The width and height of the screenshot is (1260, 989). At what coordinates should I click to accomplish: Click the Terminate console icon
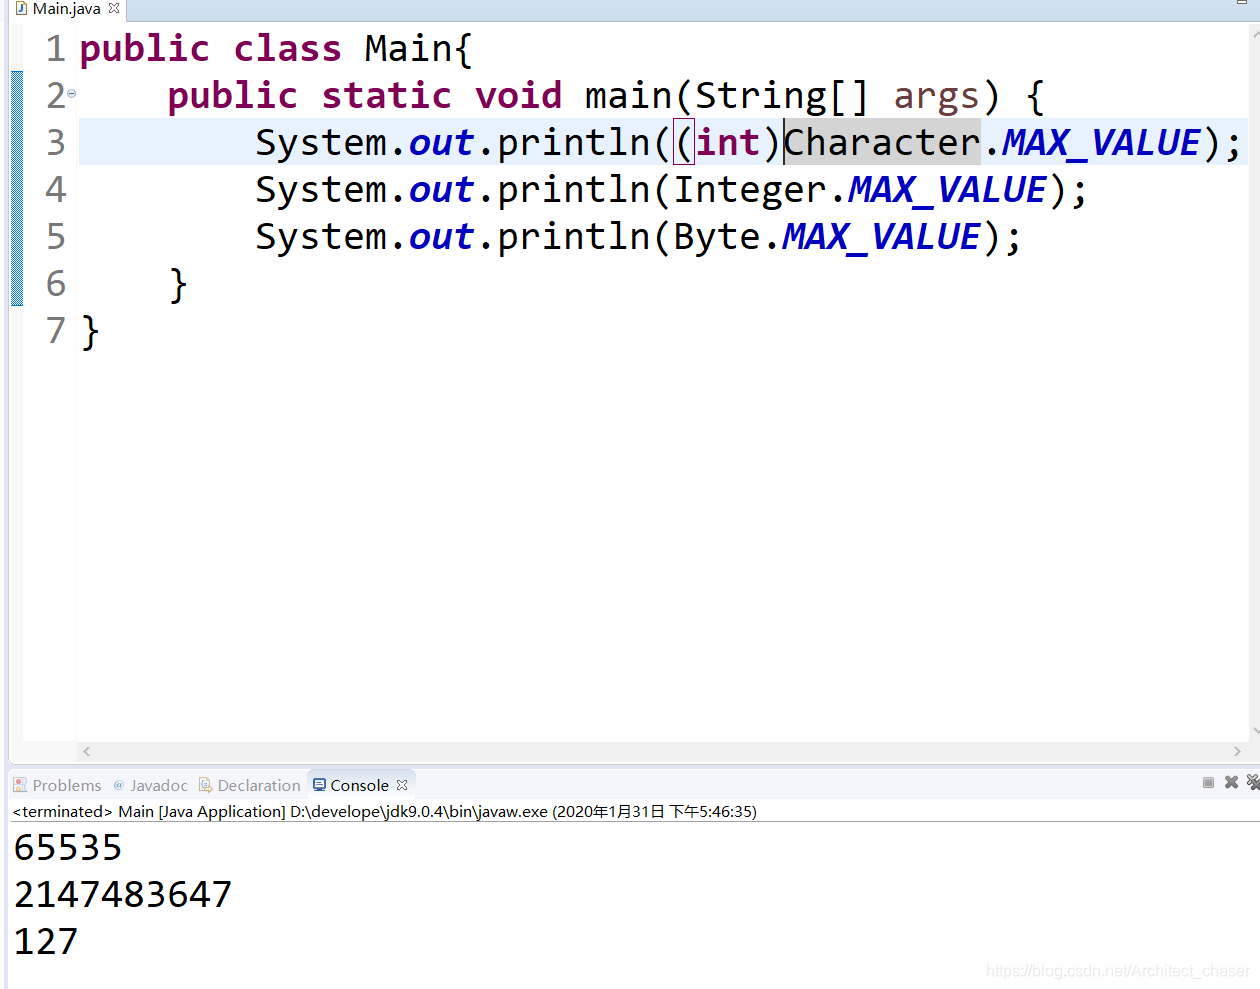(1208, 782)
